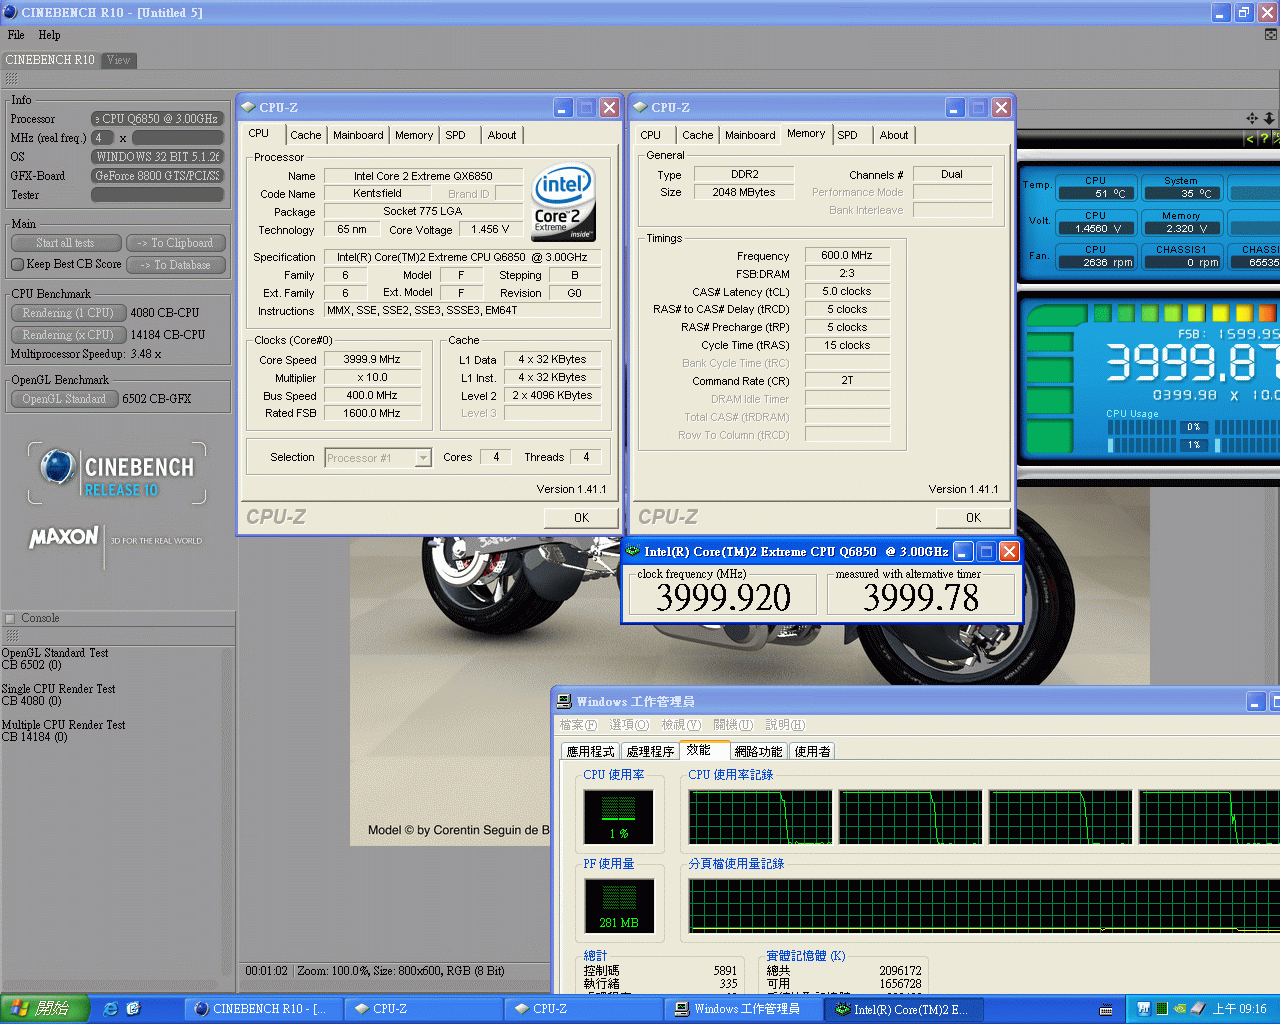The image size is (1280, 1024).
Task: Click the CPU-Z title bar icon of memory window
Action: coord(641,107)
